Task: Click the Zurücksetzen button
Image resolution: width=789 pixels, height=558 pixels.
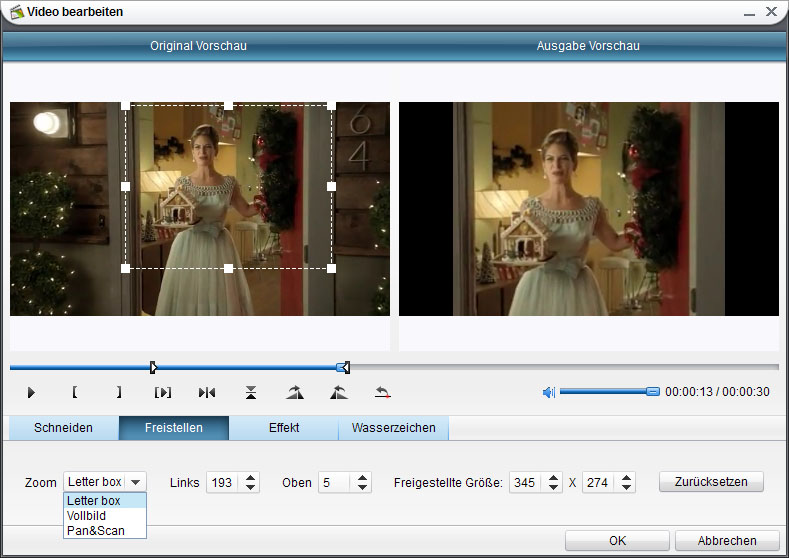Action: pyautogui.click(x=711, y=482)
